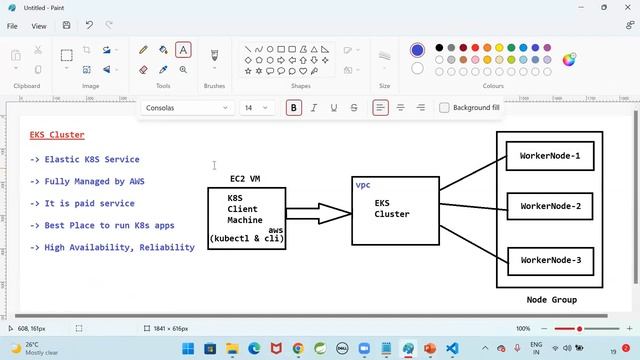Viewport: 640px width, 360px height.
Task: Click the Cut scissors icon
Action: point(38,50)
